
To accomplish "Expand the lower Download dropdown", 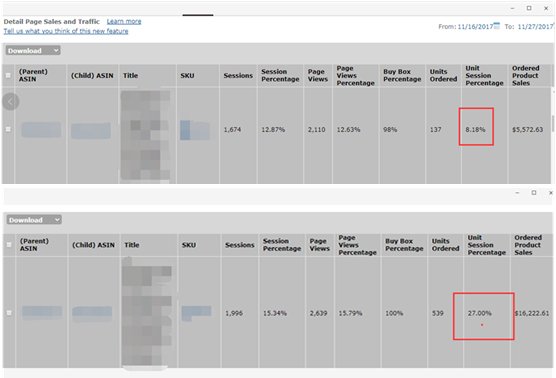I will pos(34,220).
